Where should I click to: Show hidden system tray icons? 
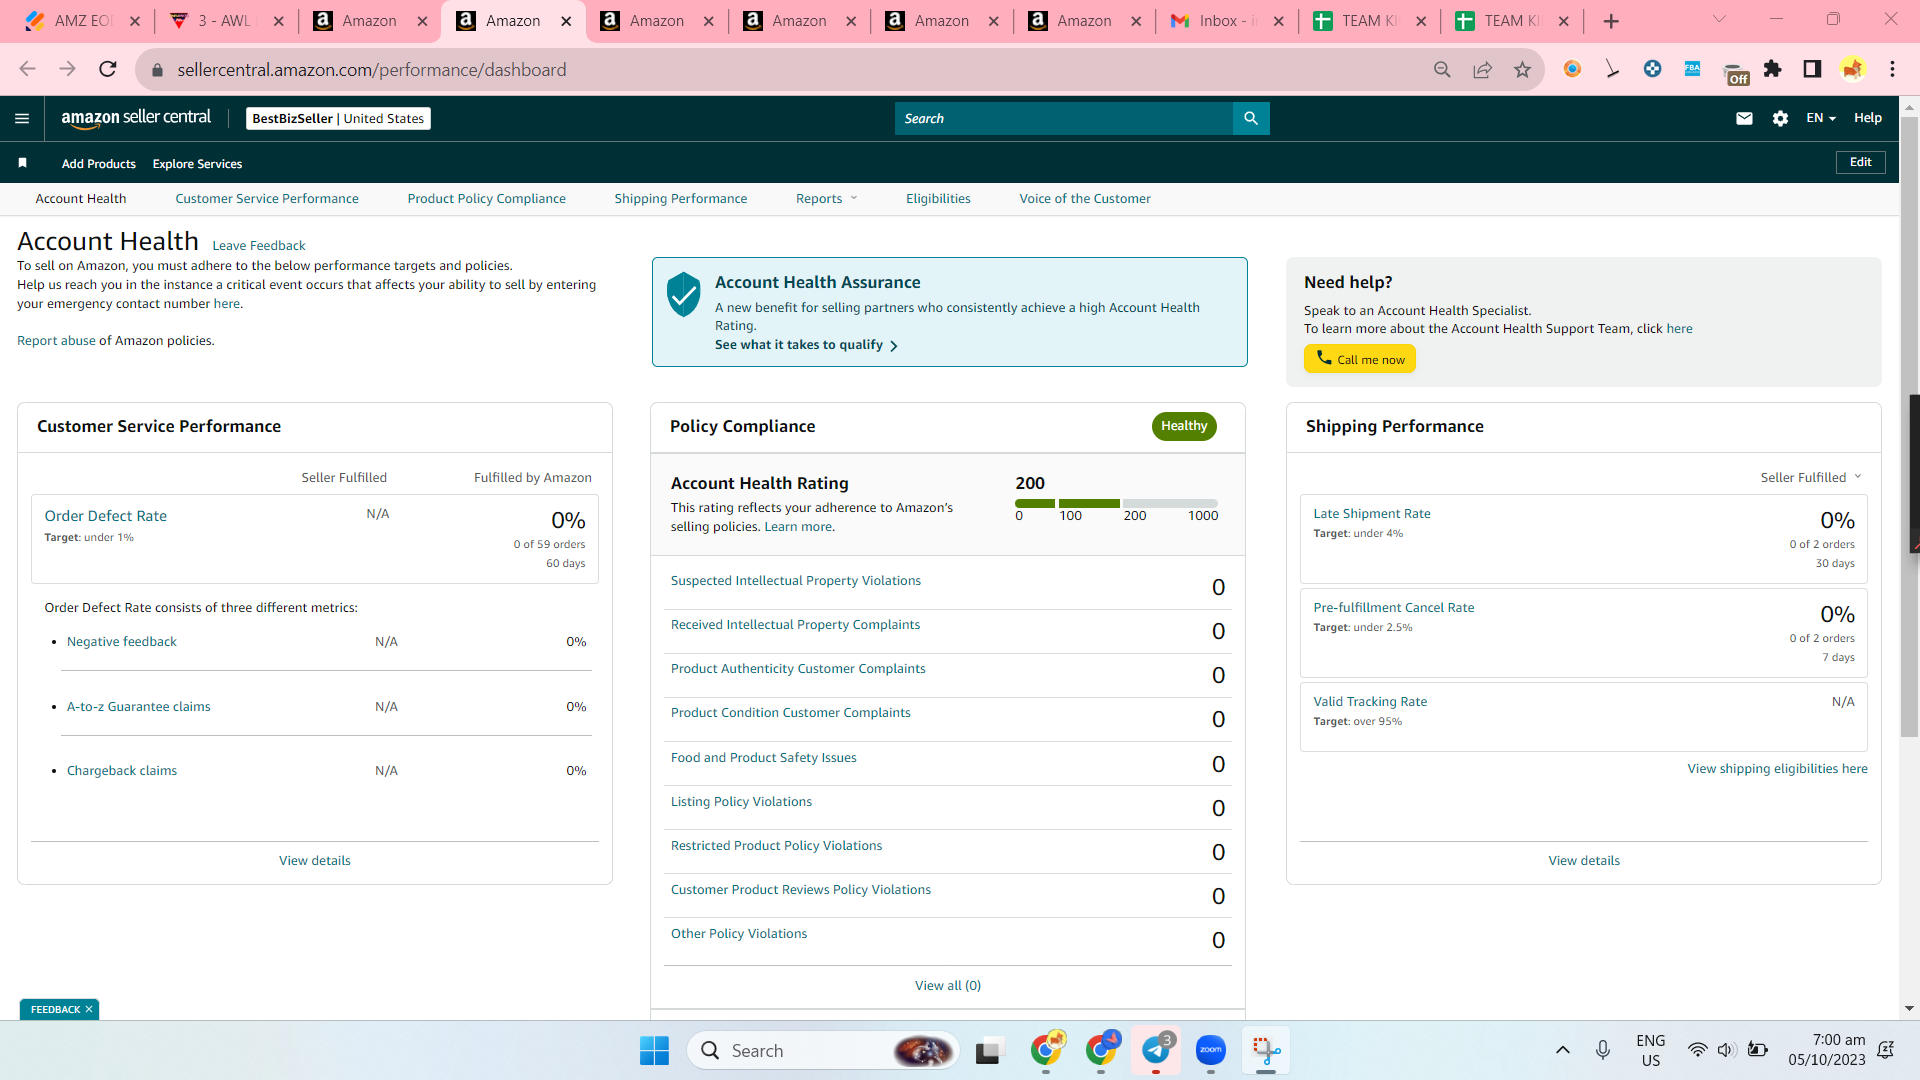pyautogui.click(x=1562, y=1050)
